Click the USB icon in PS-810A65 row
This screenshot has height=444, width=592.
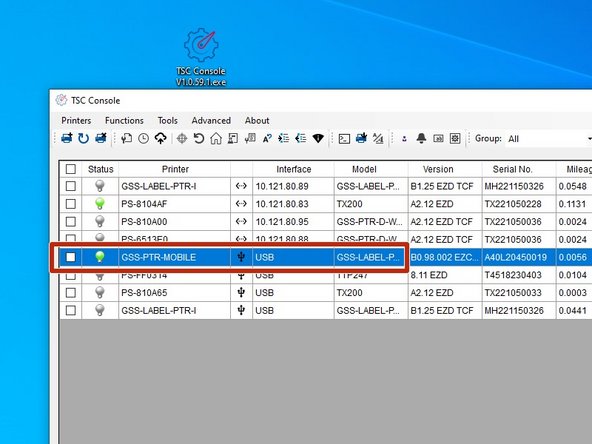pos(241,292)
